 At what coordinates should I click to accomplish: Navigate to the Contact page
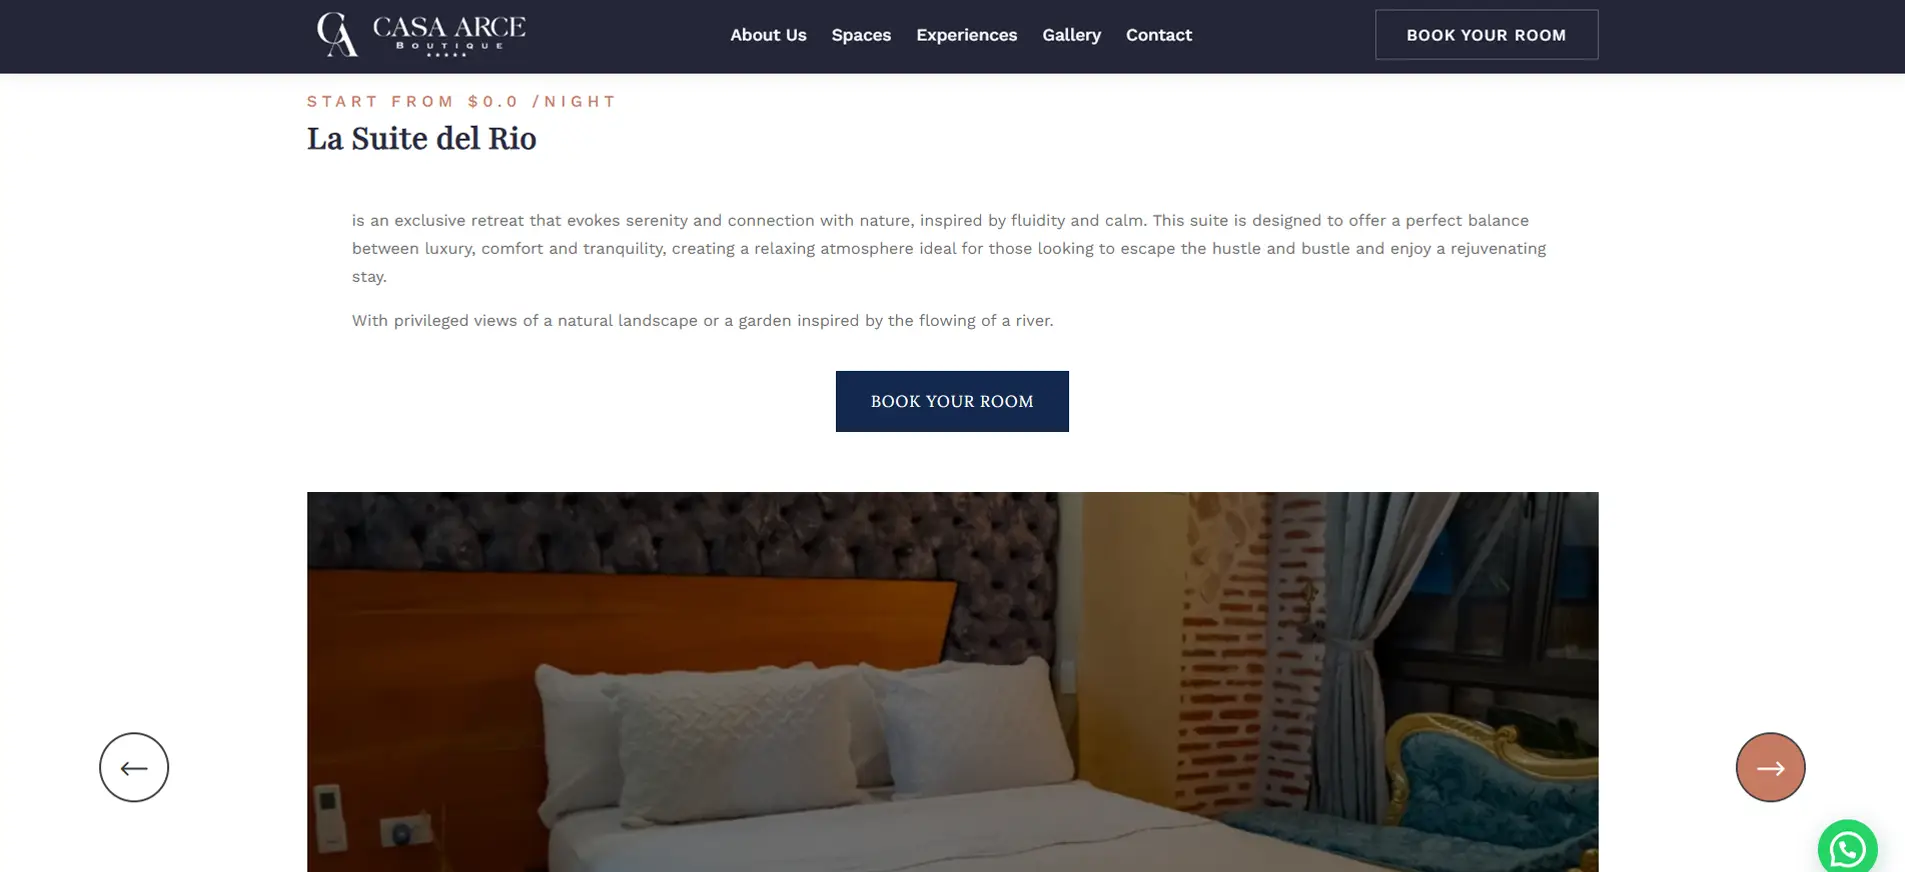coord(1158,35)
